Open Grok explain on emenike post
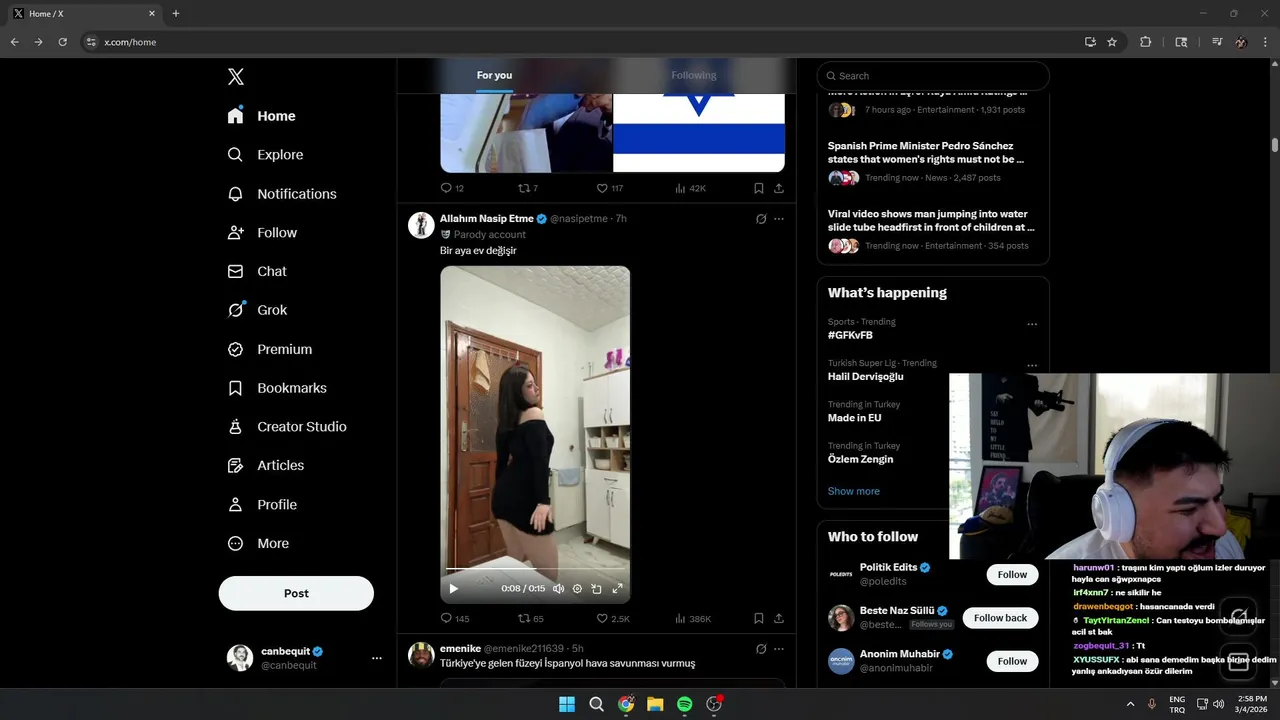 (761, 649)
